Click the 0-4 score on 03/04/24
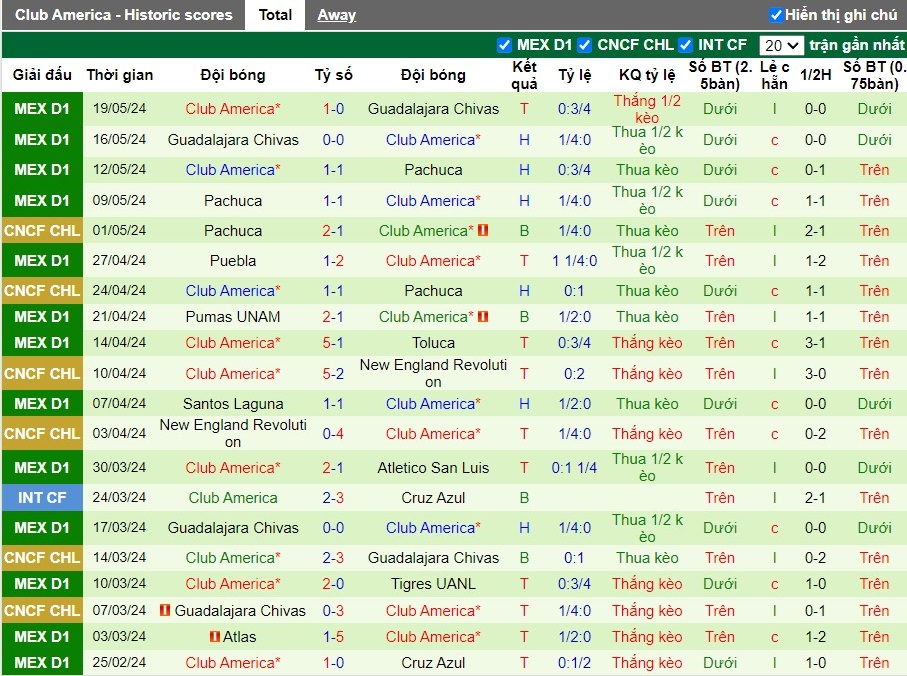The image size is (907, 676). pyautogui.click(x=333, y=434)
